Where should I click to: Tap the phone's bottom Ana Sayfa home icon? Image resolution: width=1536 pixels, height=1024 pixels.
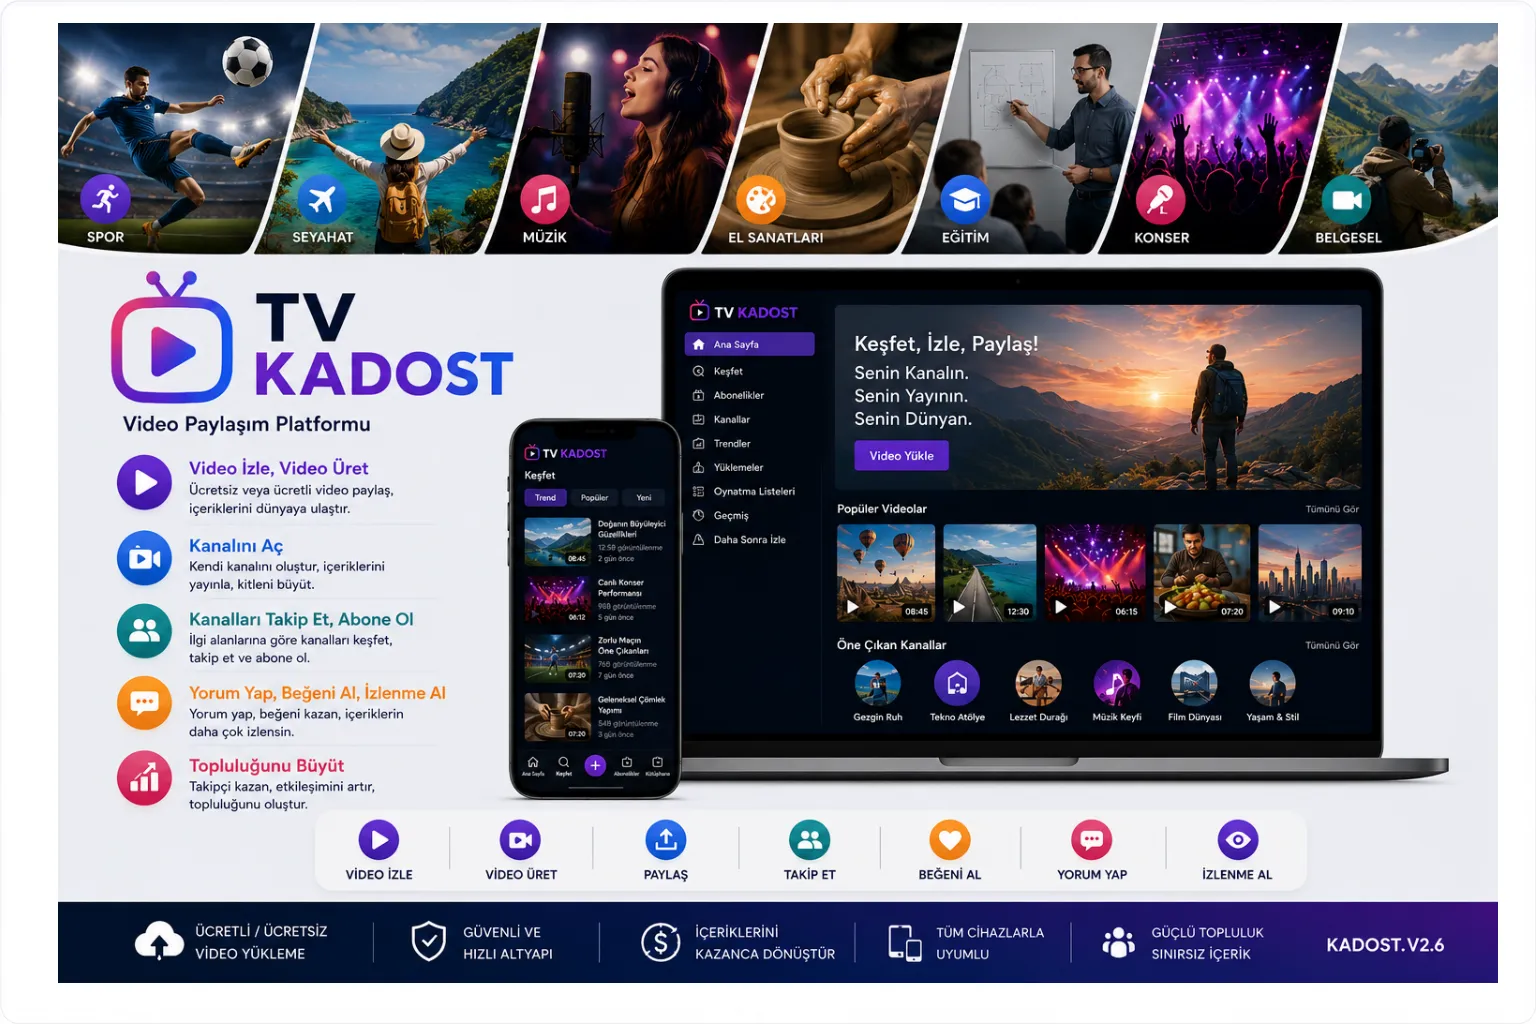pyautogui.click(x=533, y=765)
